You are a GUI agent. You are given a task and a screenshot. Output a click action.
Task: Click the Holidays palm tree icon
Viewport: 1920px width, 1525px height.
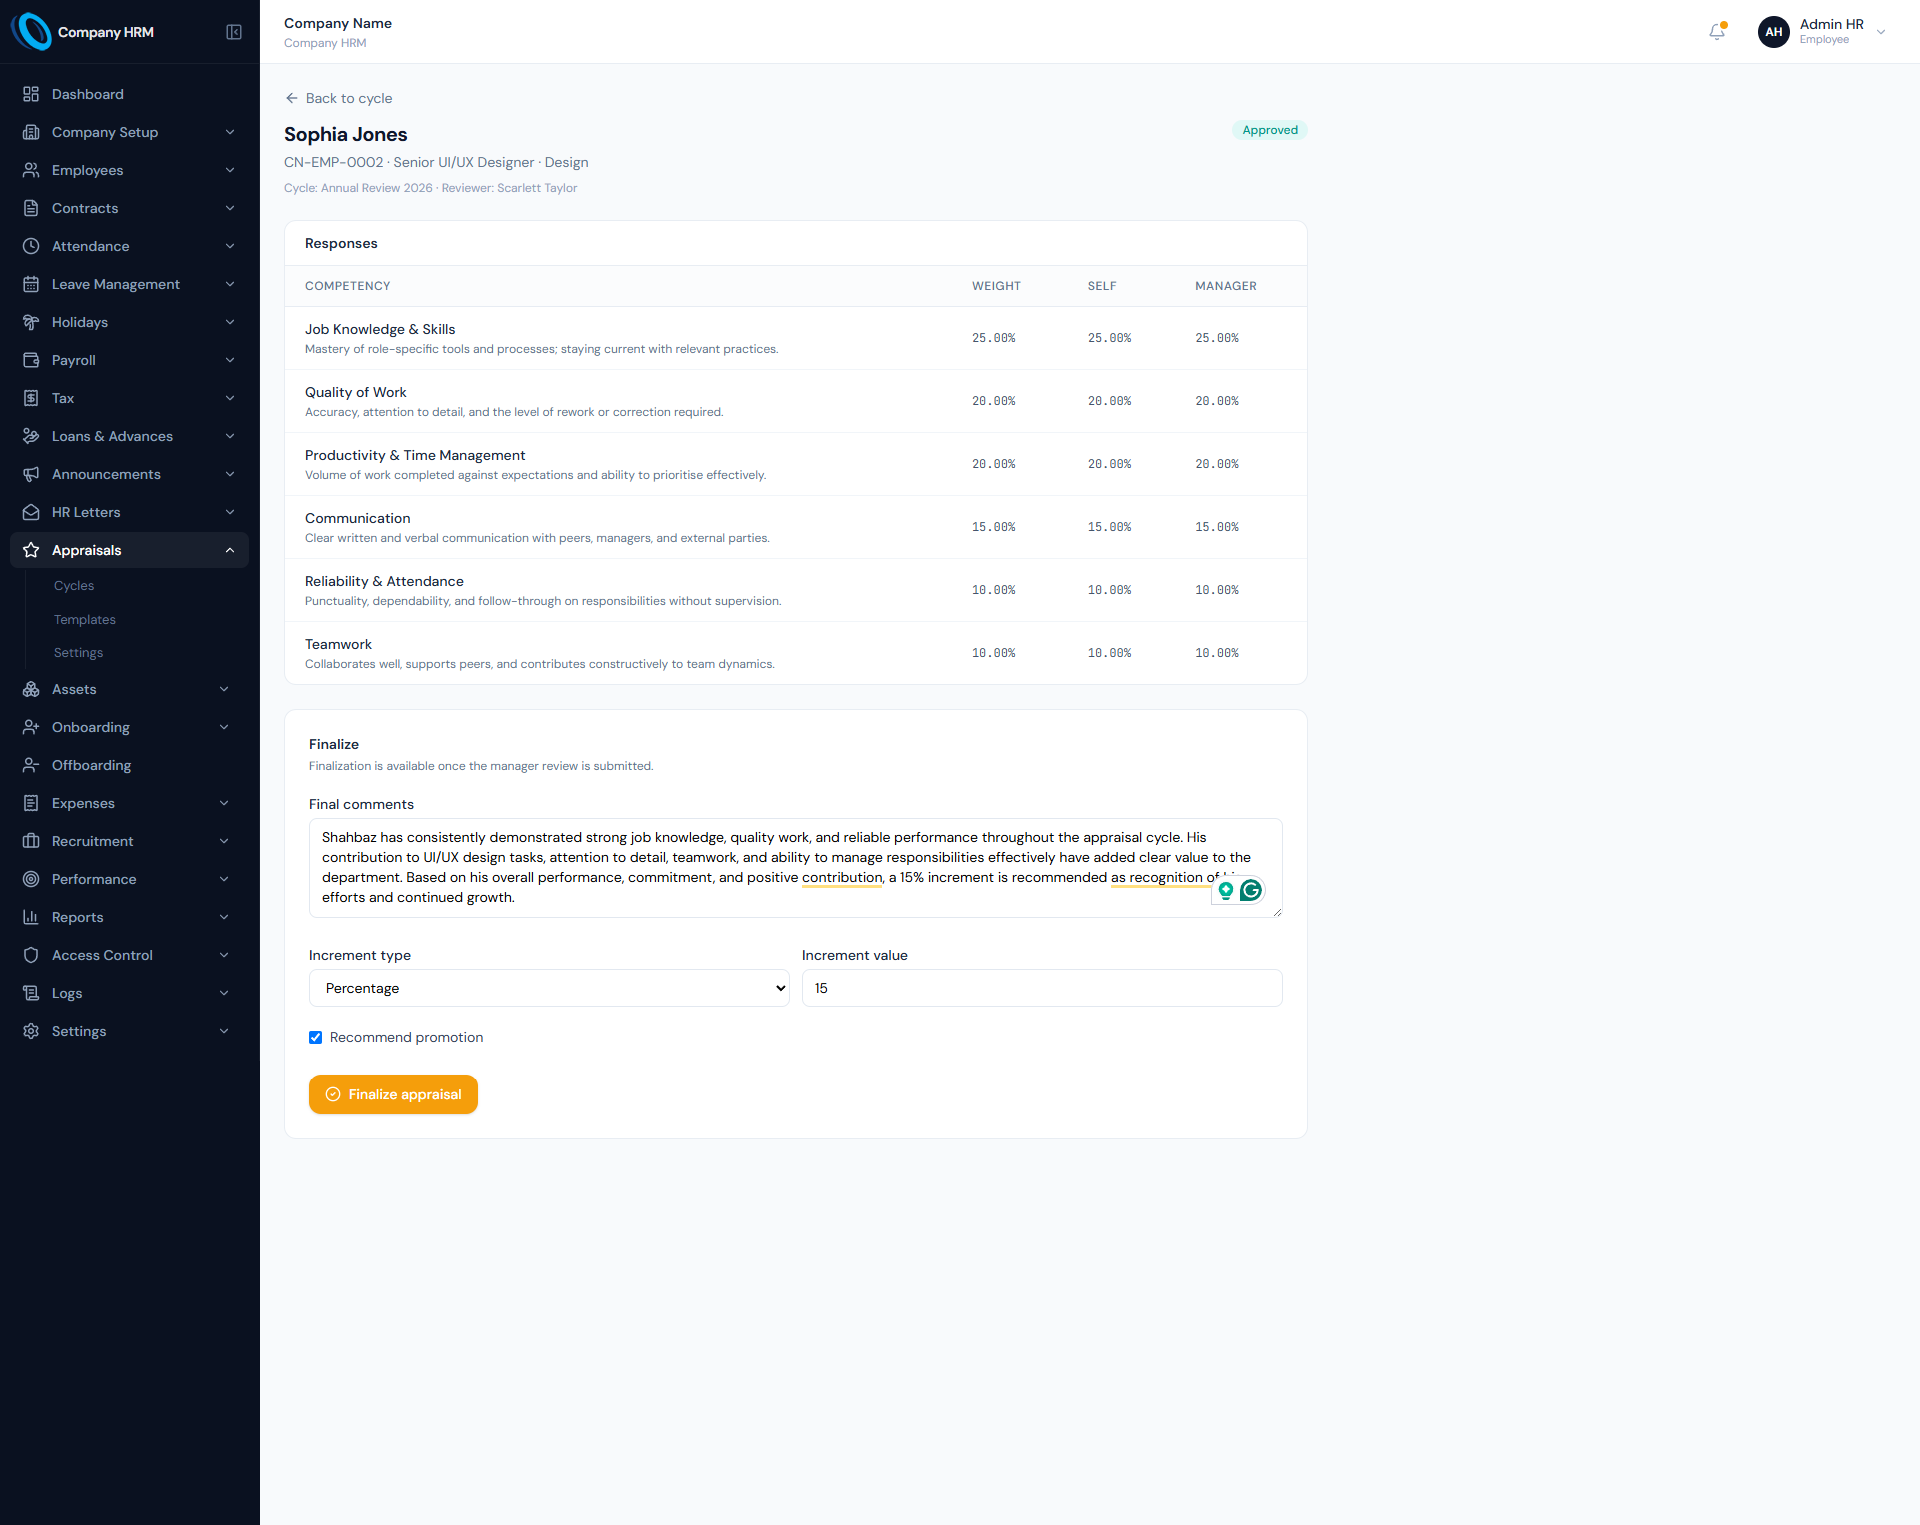point(31,322)
